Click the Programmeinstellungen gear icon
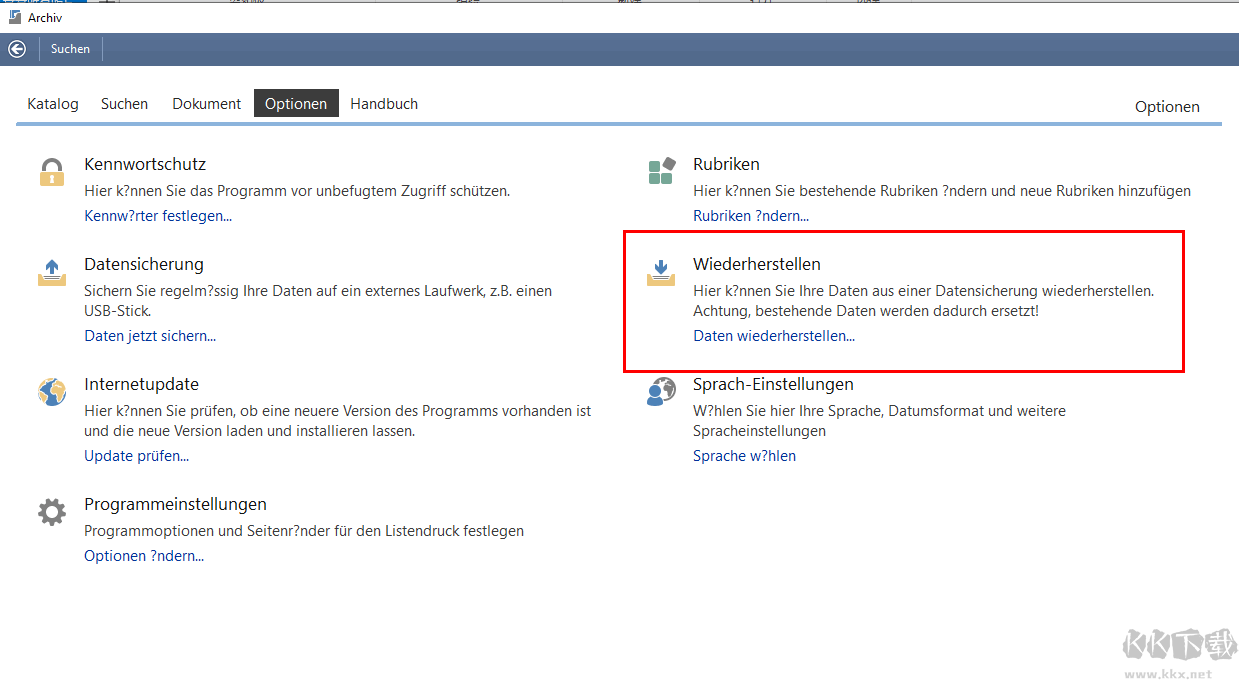 [51, 512]
